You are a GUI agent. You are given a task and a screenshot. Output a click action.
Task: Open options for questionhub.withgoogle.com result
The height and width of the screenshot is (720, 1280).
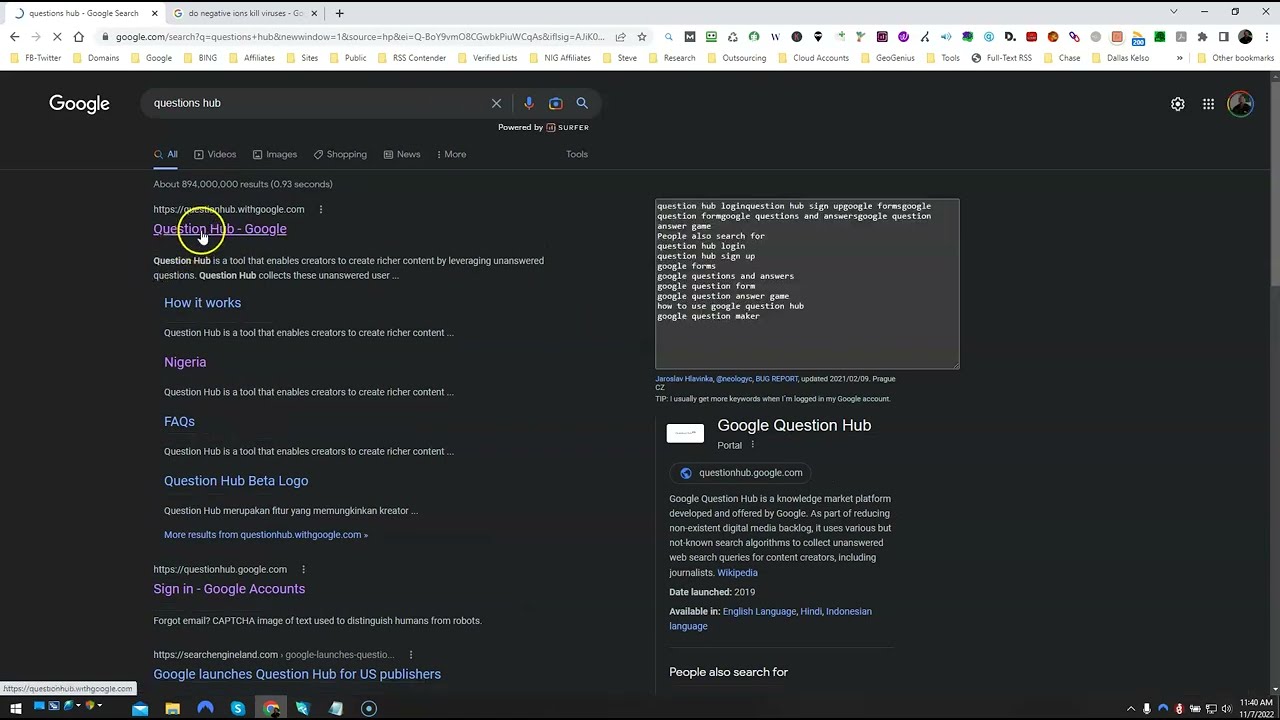pos(320,209)
